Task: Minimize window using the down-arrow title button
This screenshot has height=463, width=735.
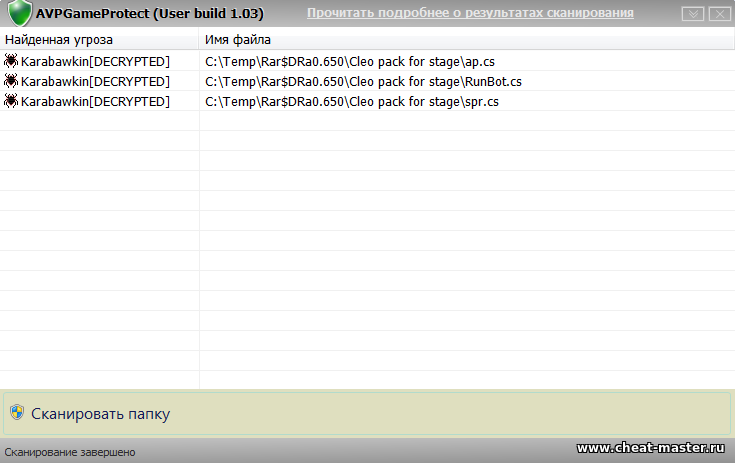Action: pos(691,14)
